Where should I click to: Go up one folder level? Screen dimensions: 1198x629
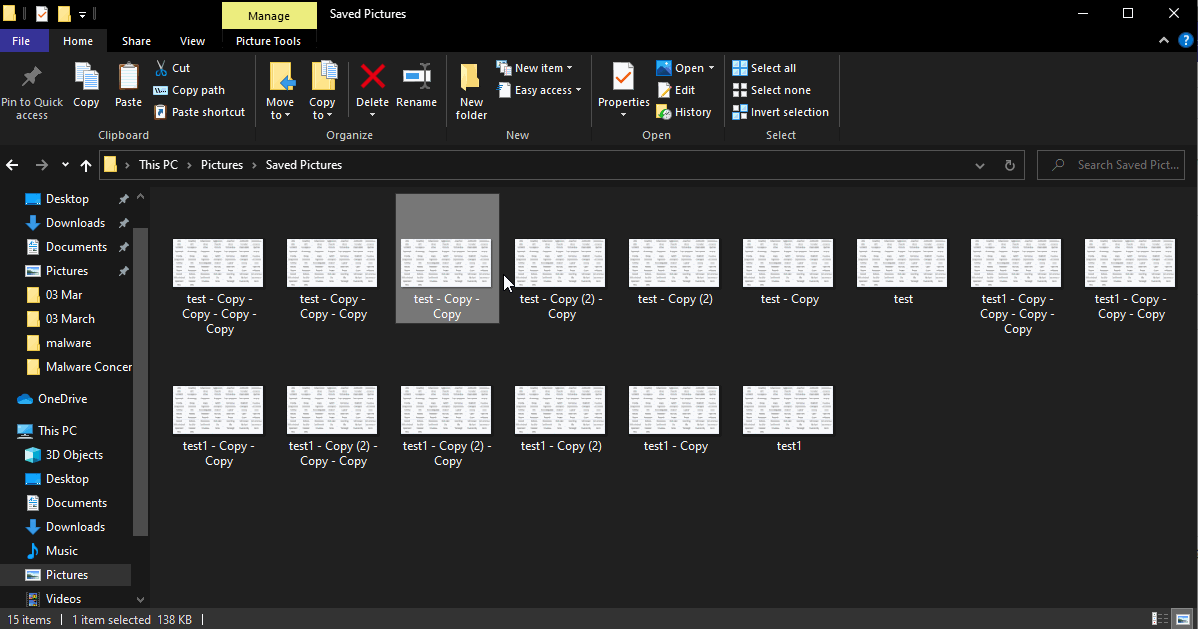tap(86, 165)
